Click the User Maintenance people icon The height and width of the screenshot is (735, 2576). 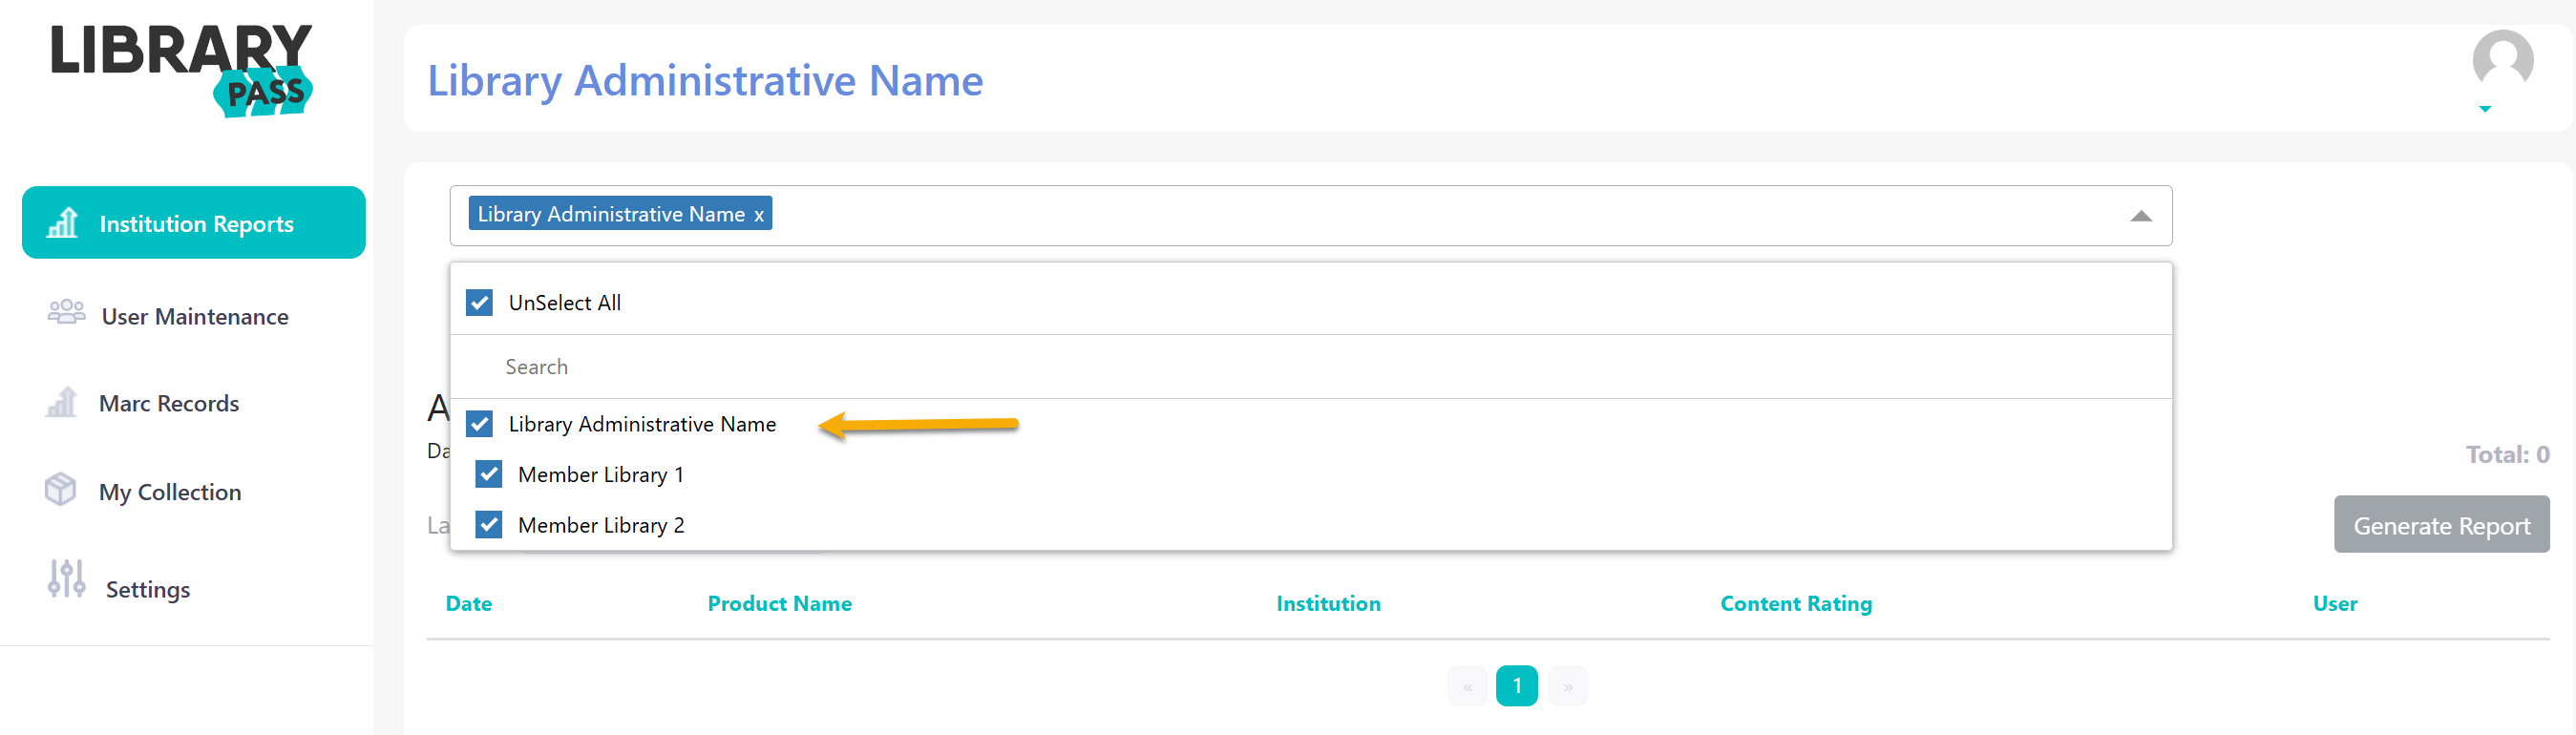click(66, 313)
